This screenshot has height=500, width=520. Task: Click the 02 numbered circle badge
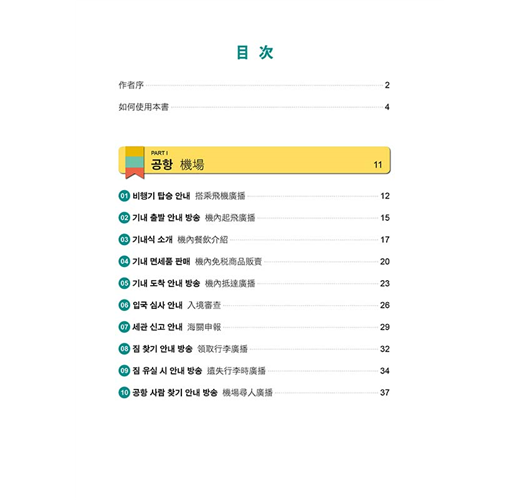click(124, 218)
